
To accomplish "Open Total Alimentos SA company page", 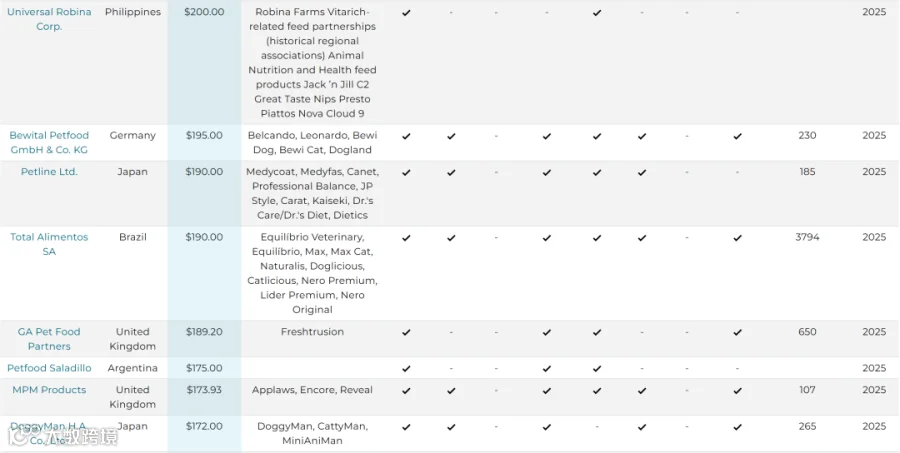I will (49, 244).
